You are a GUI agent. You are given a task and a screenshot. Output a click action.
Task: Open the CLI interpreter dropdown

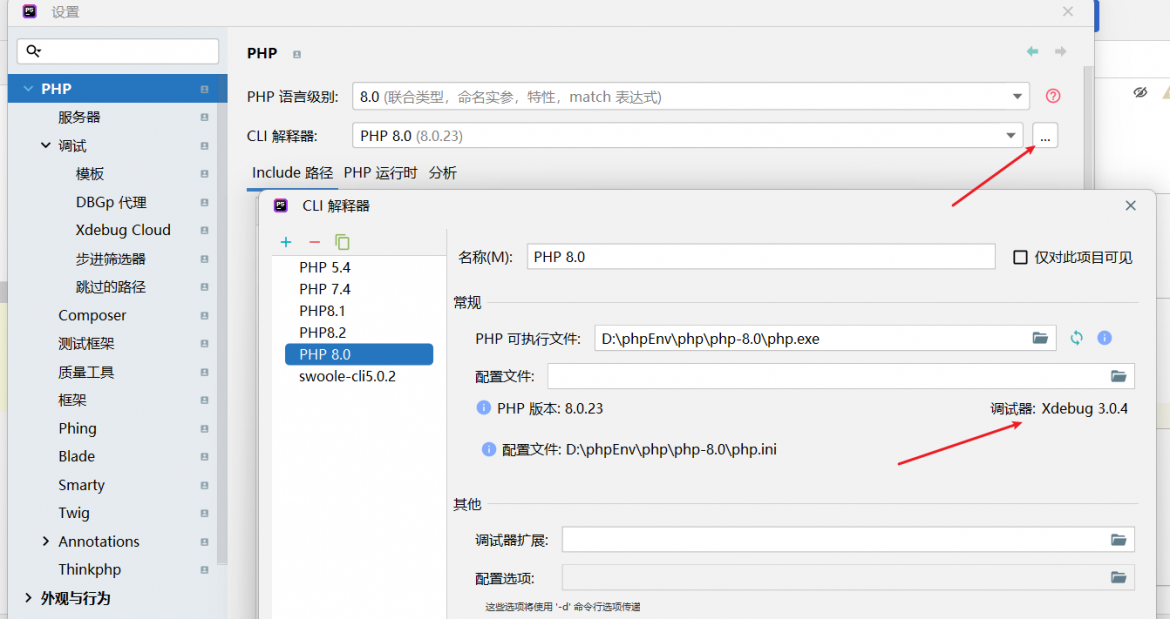tap(1010, 136)
